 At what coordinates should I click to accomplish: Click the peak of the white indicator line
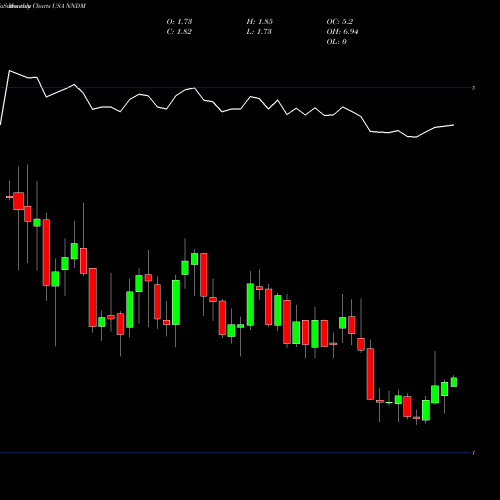(x=9, y=71)
